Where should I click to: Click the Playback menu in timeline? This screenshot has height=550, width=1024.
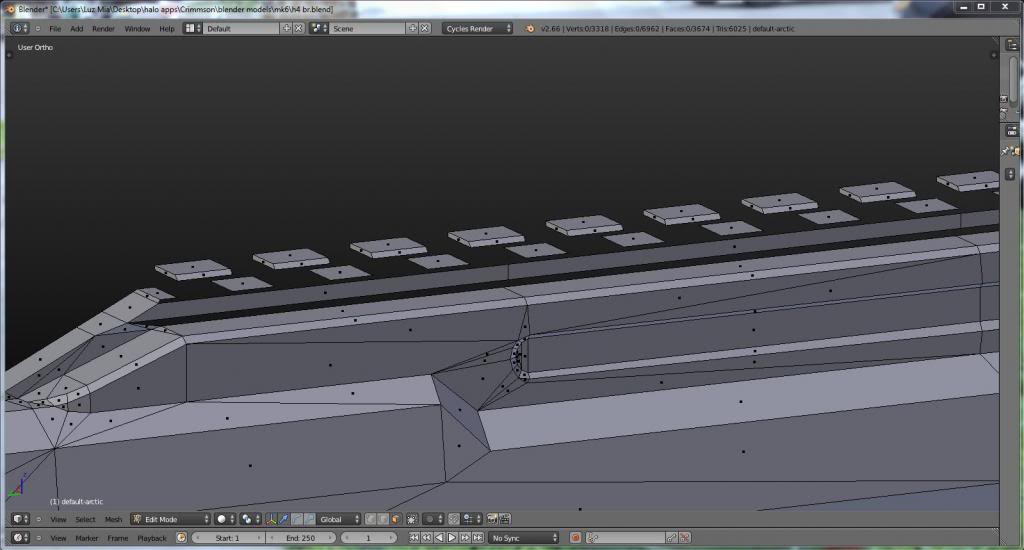tap(152, 538)
